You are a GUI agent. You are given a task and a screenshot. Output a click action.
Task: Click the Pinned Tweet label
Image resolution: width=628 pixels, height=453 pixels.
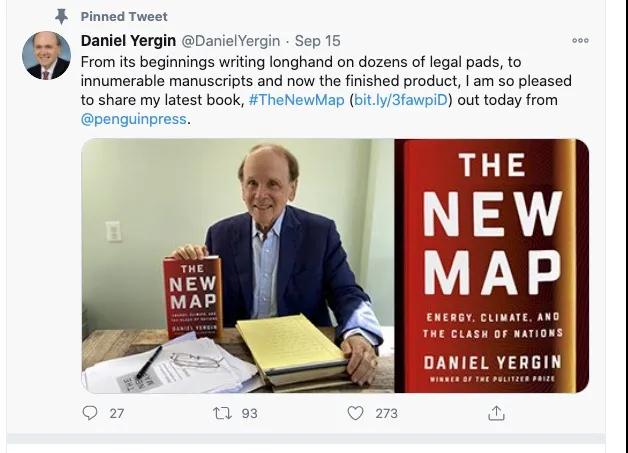pos(124,16)
